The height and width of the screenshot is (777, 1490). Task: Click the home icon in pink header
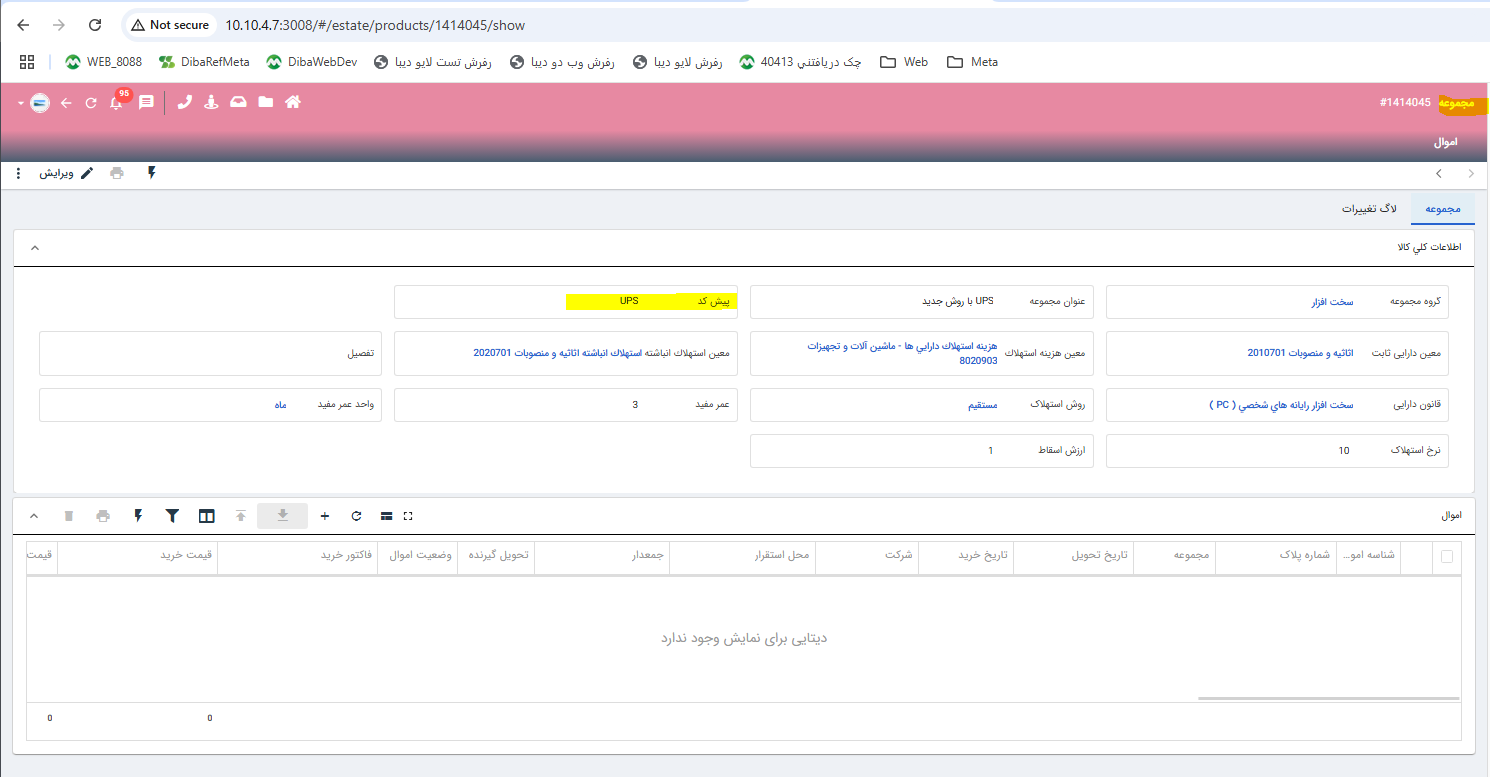(293, 102)
